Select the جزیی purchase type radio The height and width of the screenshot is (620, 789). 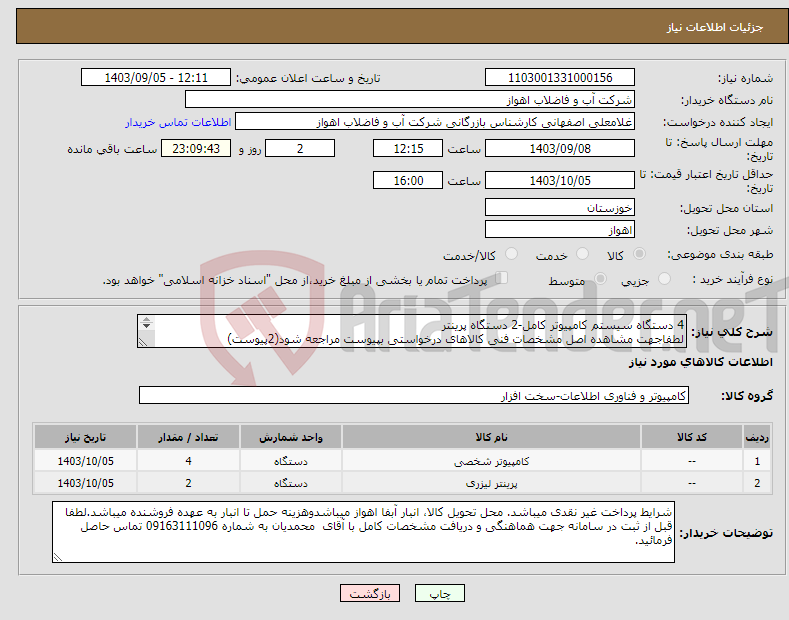point(664,278)
